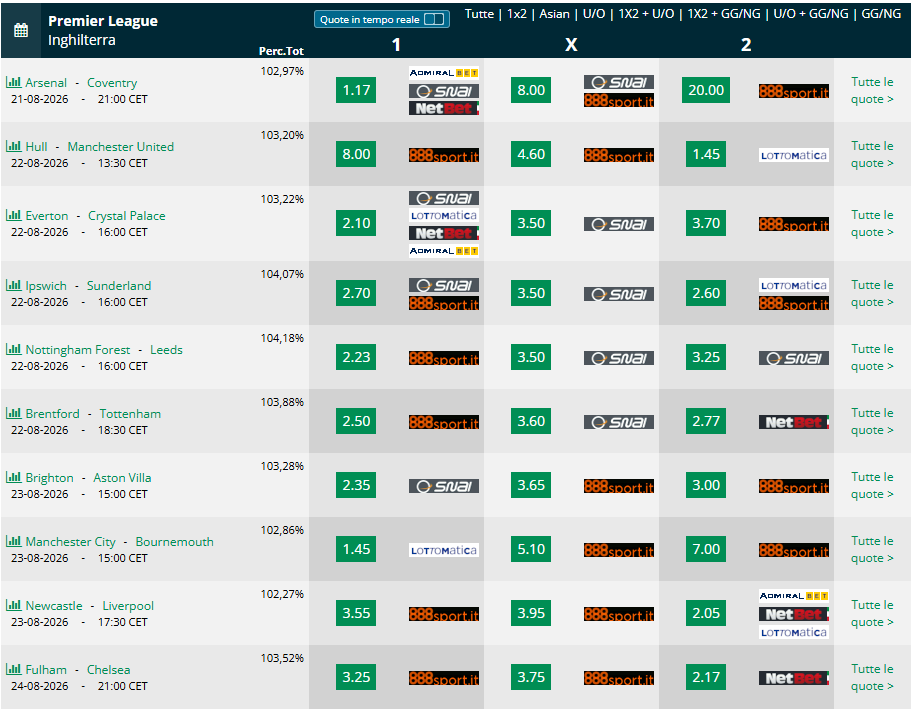Open stats chart icon for Fulham - Chelsea
The image size is (911, 711).
[13, 669]
